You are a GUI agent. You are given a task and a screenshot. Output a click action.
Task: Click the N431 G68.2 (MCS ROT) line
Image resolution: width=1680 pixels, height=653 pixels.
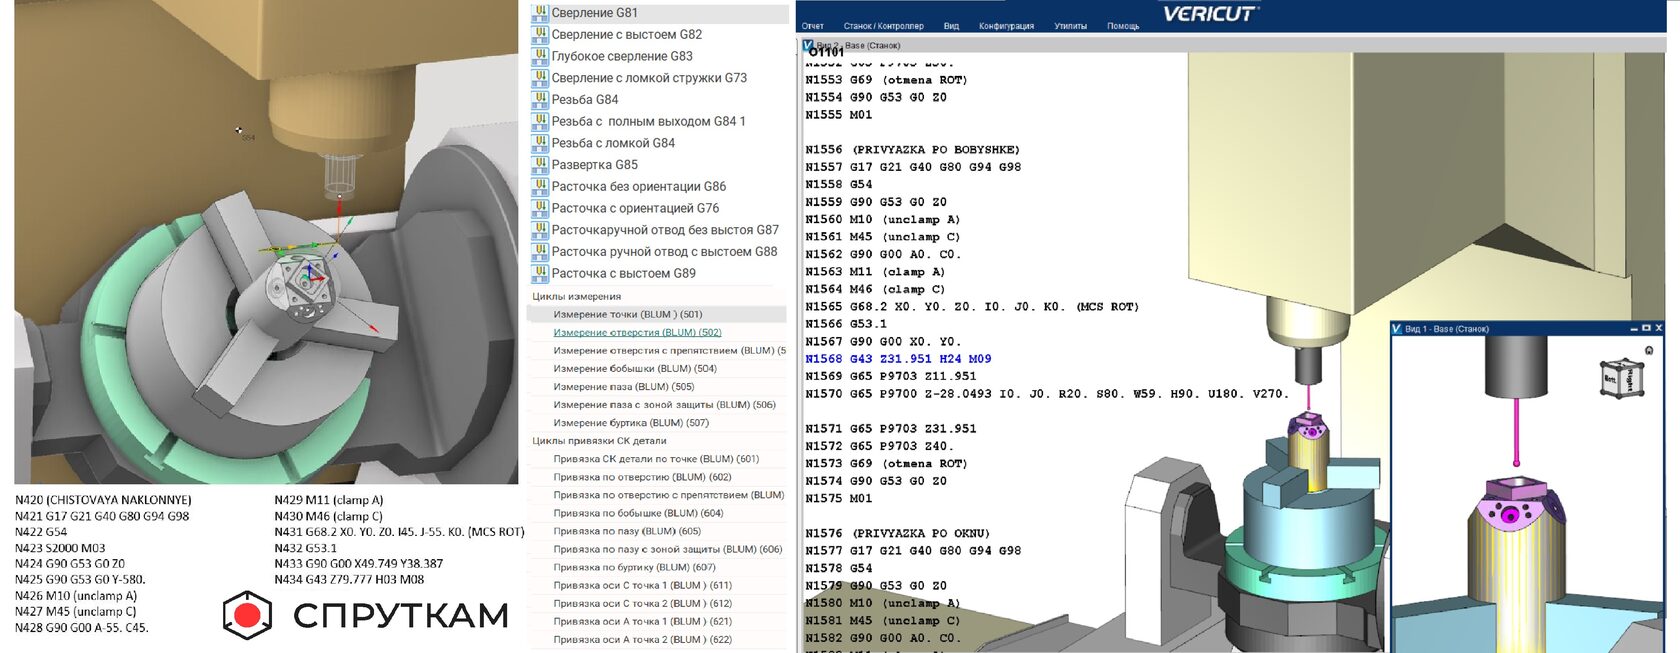(x=399, y=532)
